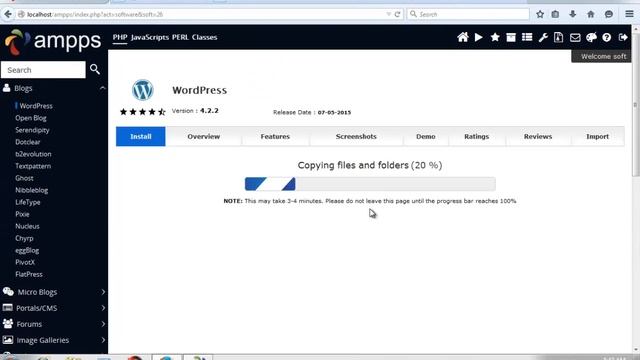Select the Classes menu
640x360 pixels.
point(204,37)
